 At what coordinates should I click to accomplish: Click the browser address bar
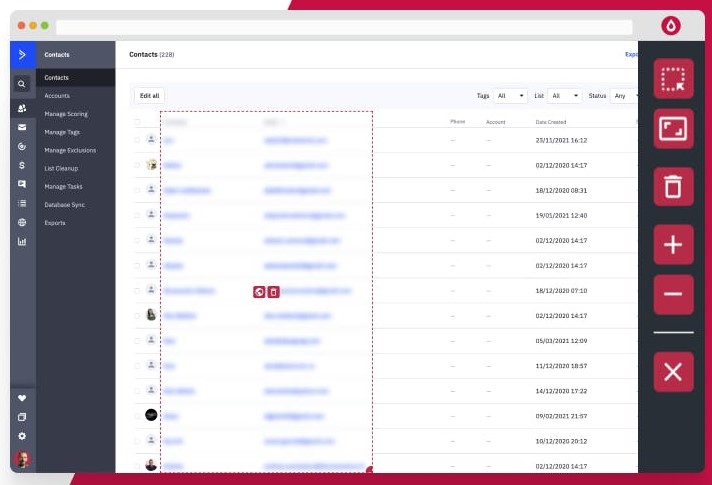point(344,27)
